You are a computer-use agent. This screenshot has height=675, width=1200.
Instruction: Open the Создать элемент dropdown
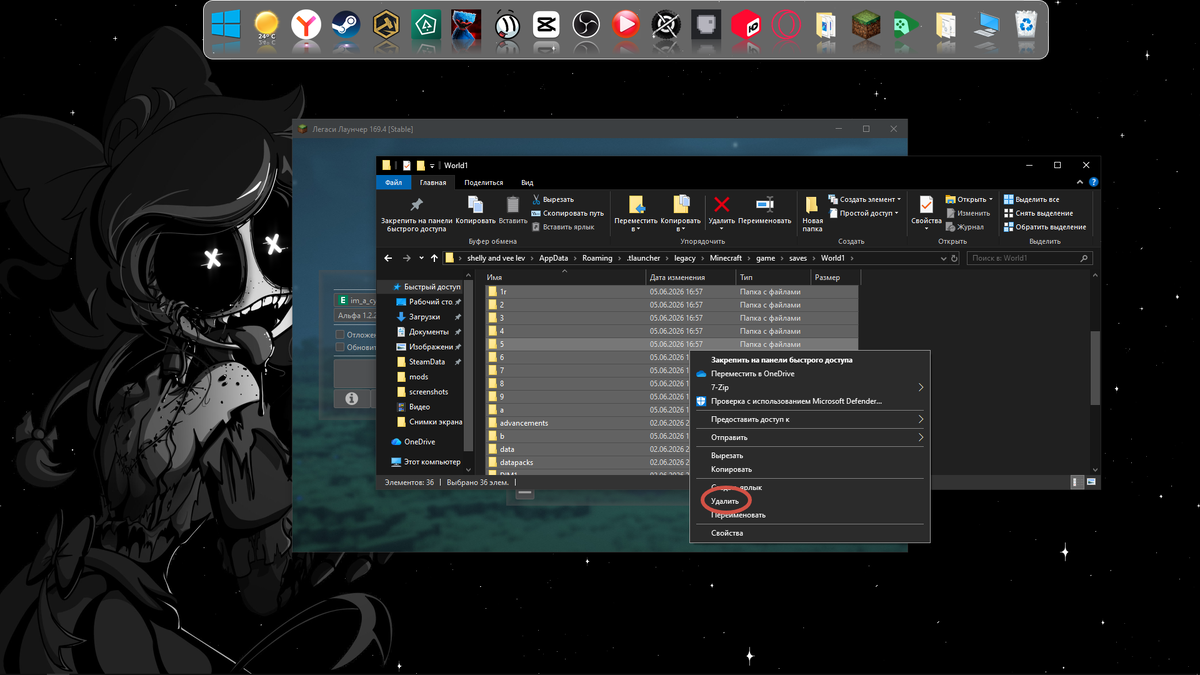865,200
